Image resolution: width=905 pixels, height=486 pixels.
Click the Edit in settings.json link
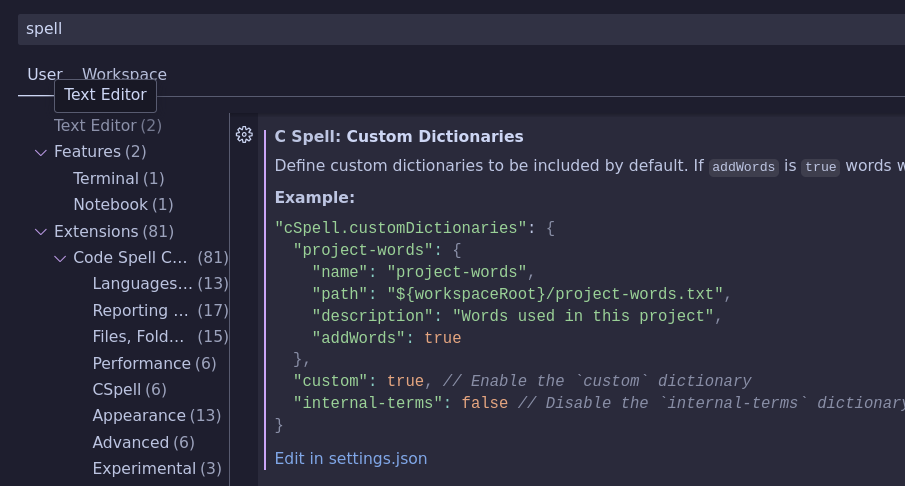350,459
